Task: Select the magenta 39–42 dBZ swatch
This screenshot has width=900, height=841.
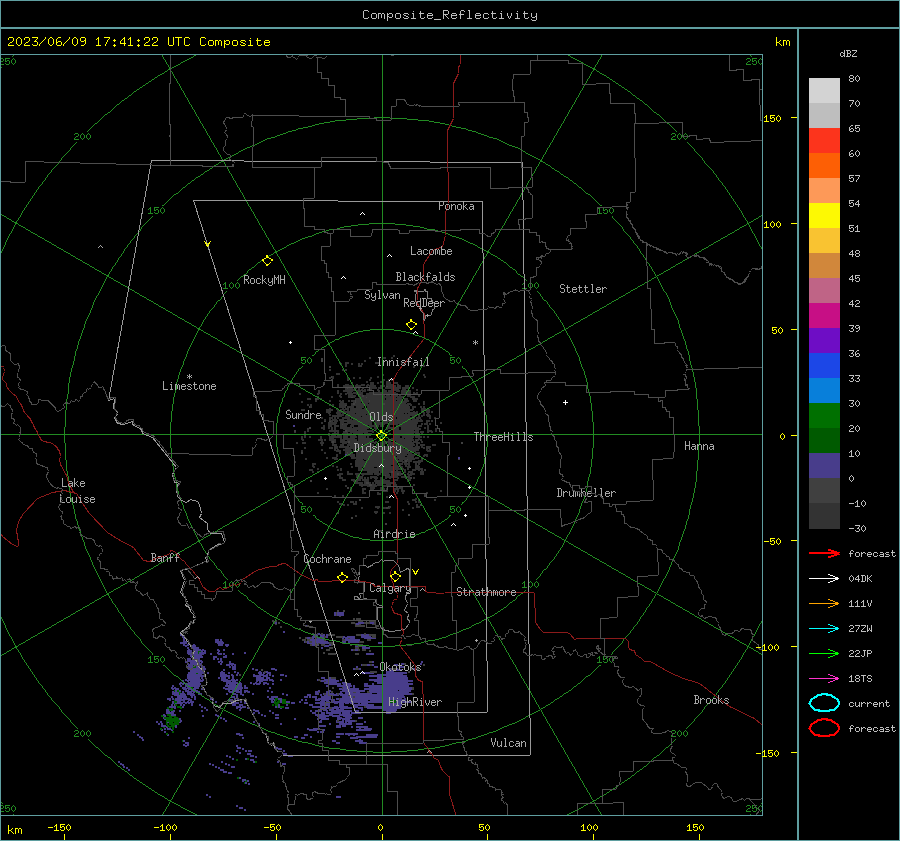Action: [824, 316]
